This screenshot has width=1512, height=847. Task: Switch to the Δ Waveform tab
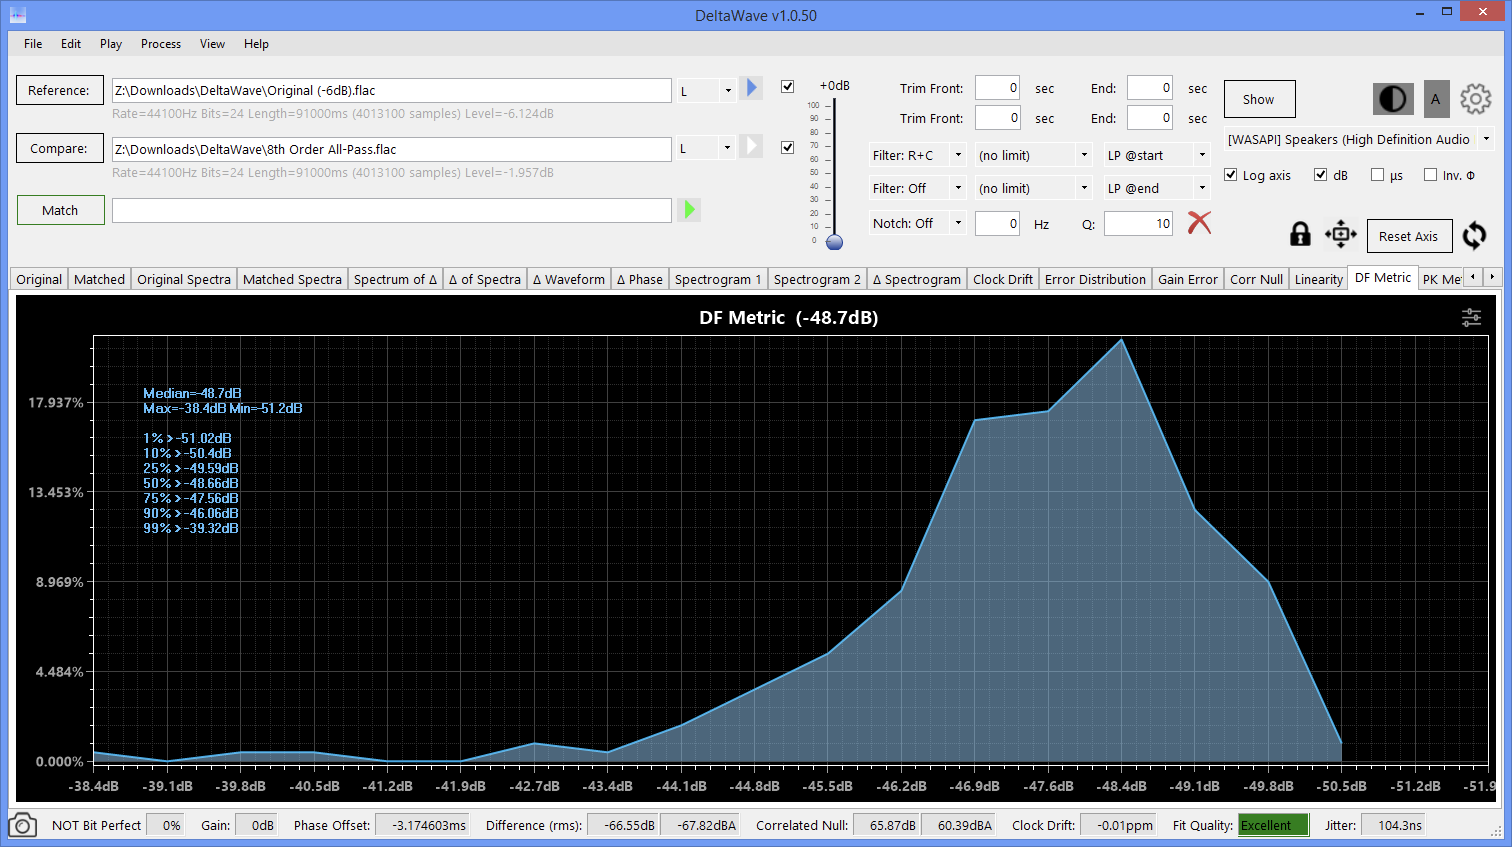tap(568, 279)
